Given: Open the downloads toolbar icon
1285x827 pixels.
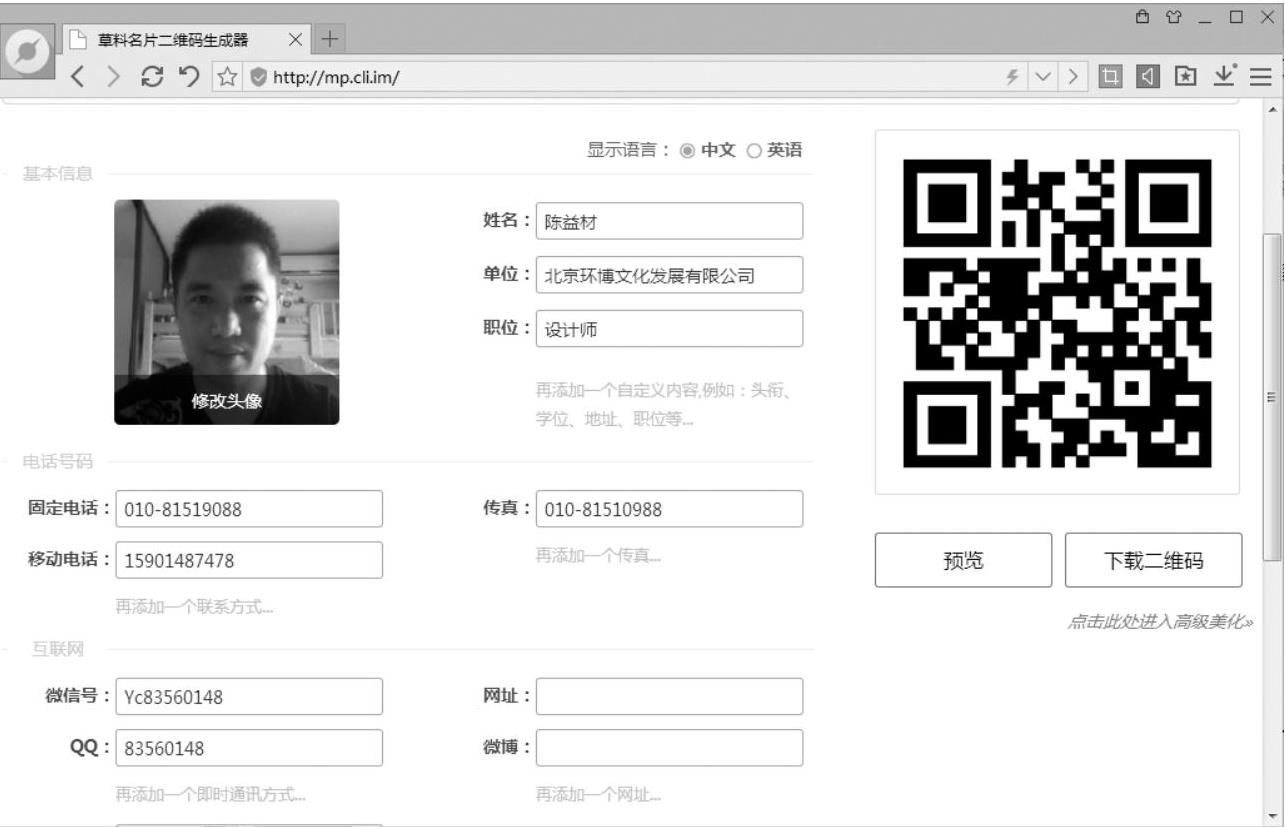Looking at the screenshot, I should tap(1225, 77).
